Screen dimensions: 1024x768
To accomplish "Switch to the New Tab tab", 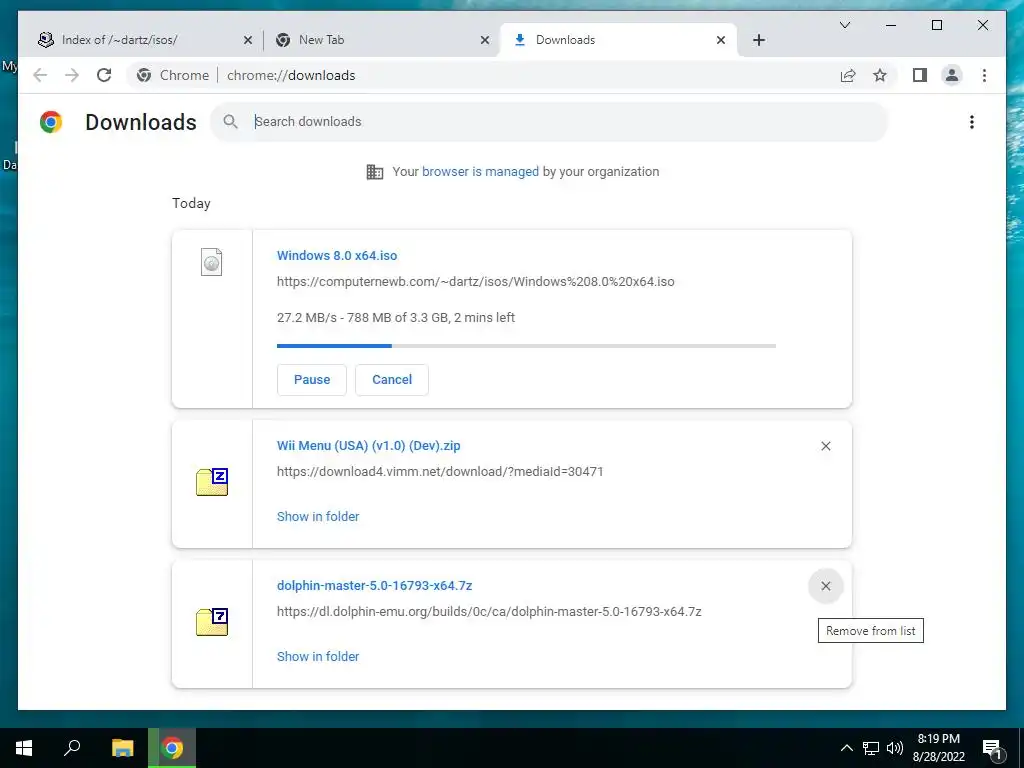I will coord(382,40).
